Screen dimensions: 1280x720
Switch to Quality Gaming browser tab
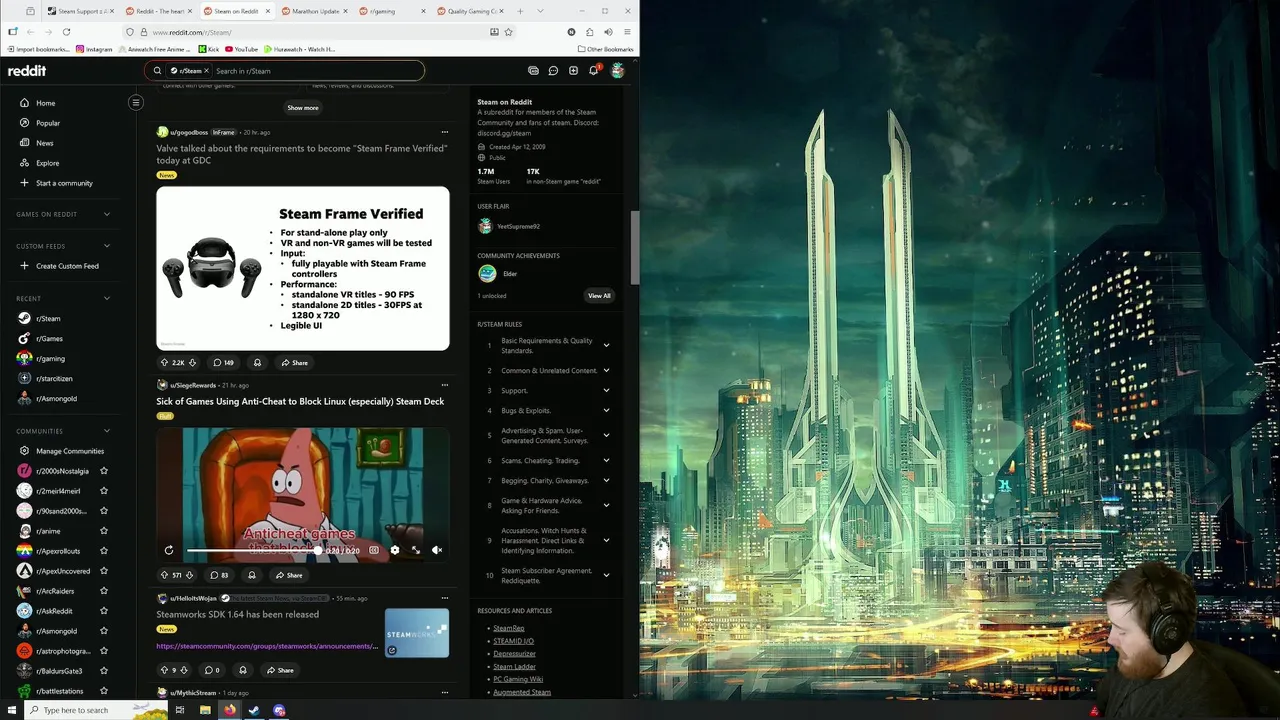tap(470, 11)
